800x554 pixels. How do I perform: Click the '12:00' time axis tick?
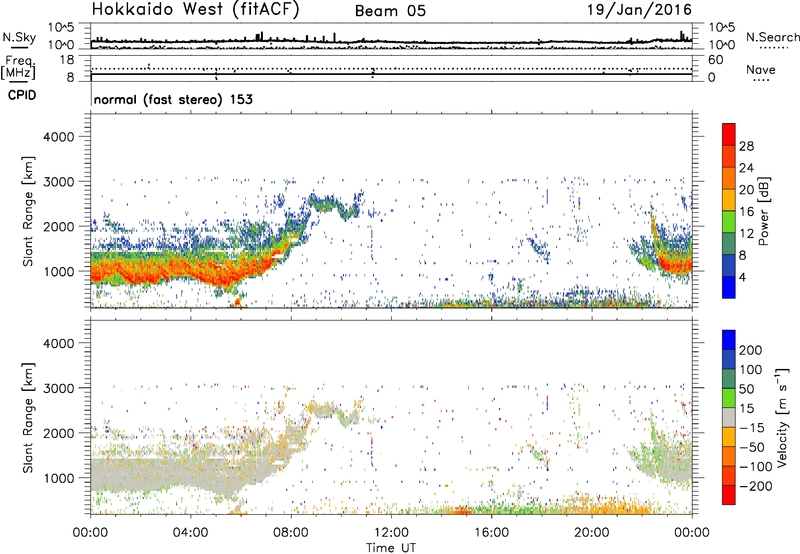391,533
